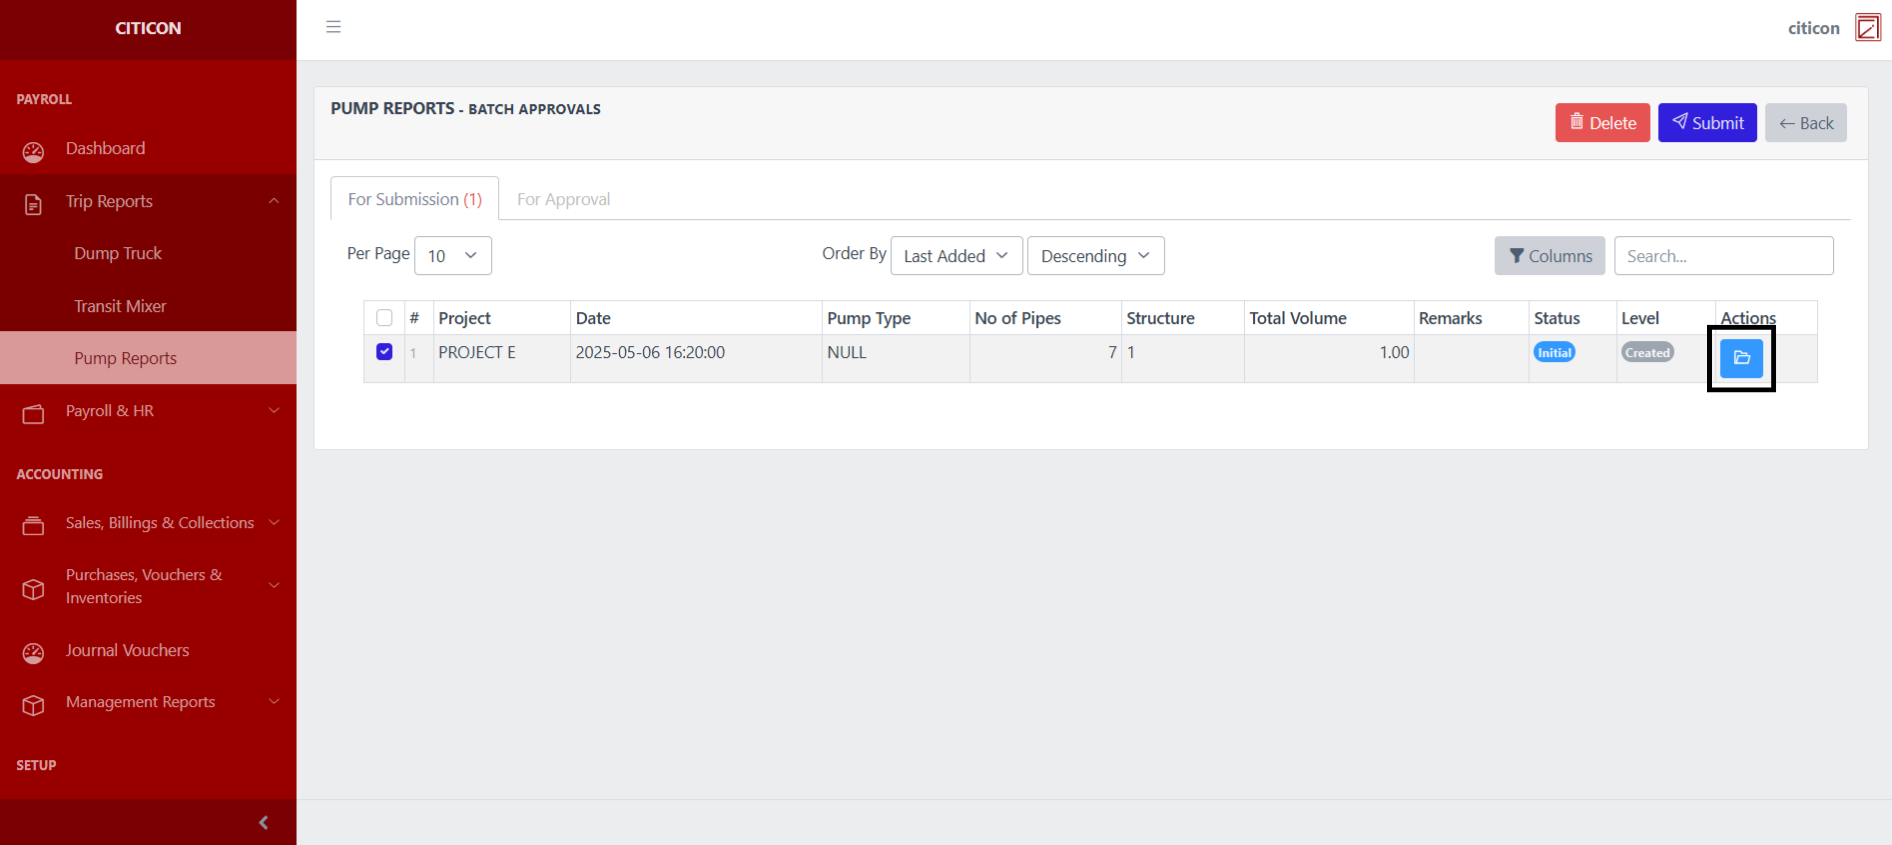The image size is (1892, 845).
Task: Click the Journal Vouchers sidebar icon
Action: (x=33, y=653)
